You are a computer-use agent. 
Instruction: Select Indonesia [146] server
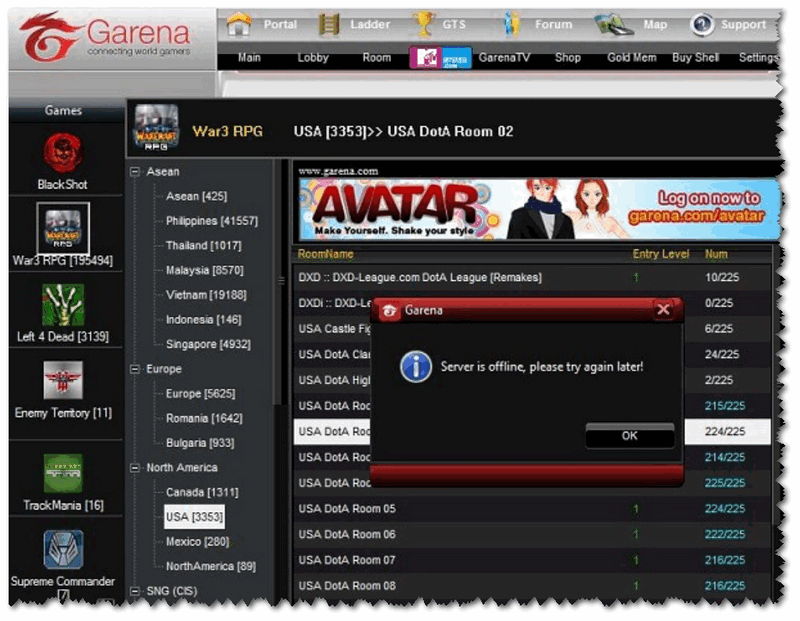coord(204,319)
